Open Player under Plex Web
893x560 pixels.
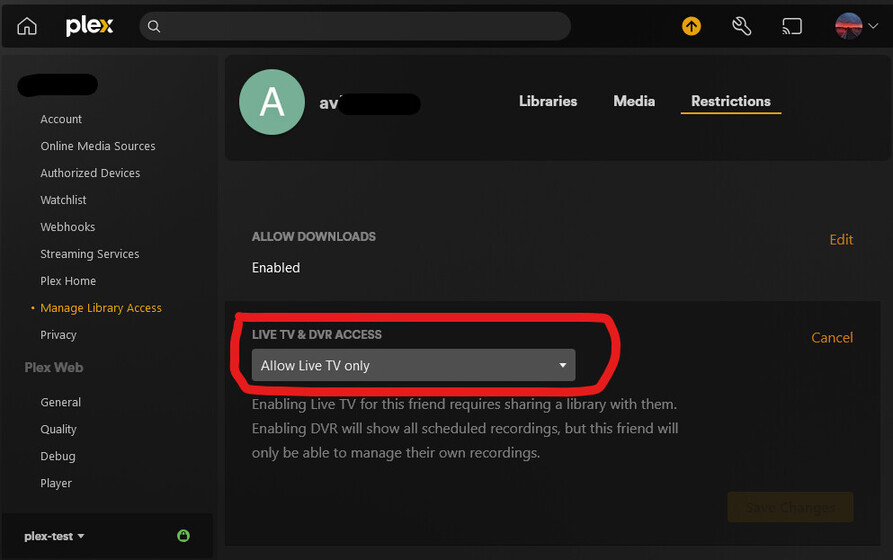point(56,483)
